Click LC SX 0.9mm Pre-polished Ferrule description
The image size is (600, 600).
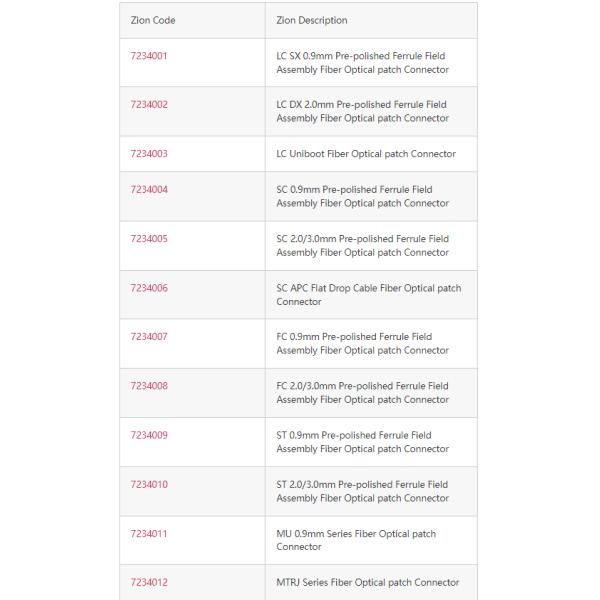click(x=362, y=63)
